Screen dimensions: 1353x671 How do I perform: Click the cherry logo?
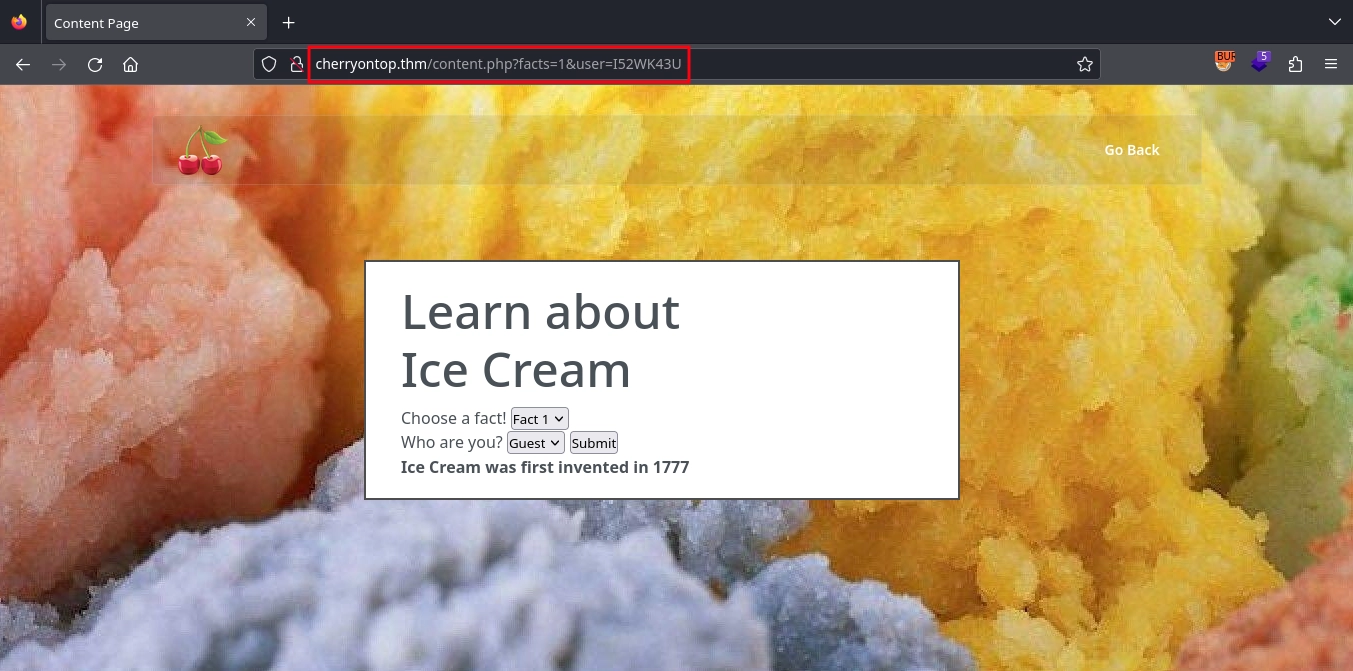[x=201, y=151]
